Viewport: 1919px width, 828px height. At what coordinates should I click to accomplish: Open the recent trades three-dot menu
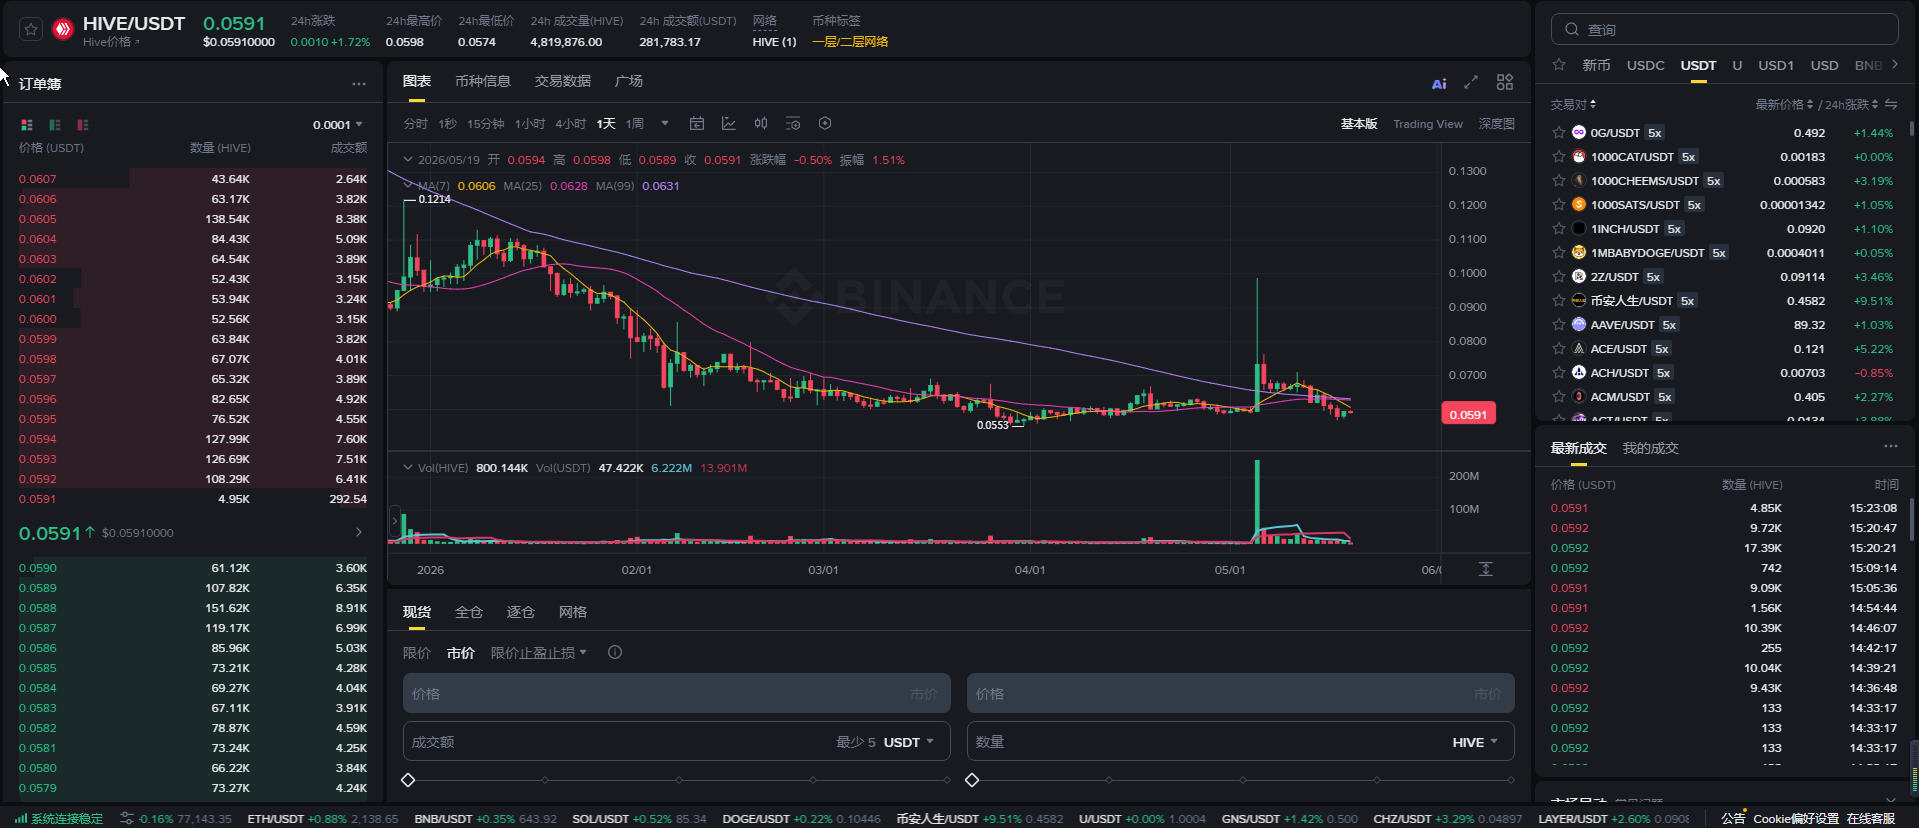click(x=1890, y=446)
